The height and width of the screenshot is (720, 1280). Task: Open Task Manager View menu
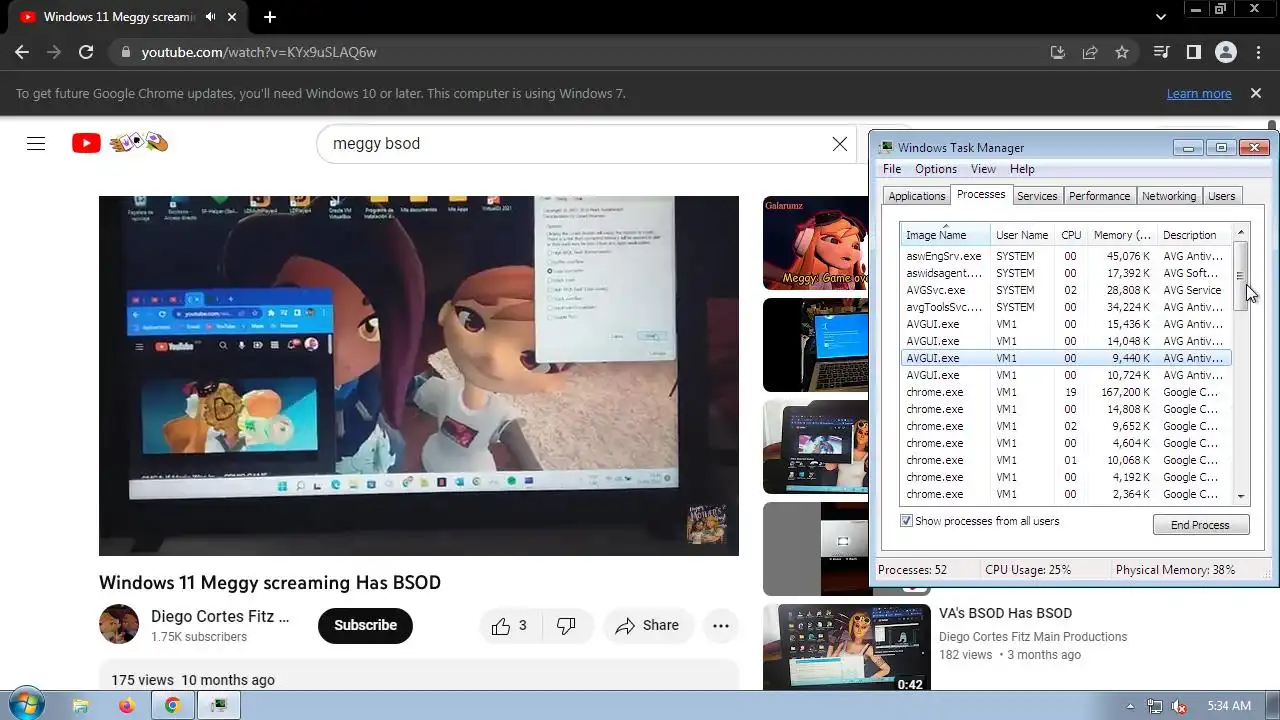tap(983, 169)
